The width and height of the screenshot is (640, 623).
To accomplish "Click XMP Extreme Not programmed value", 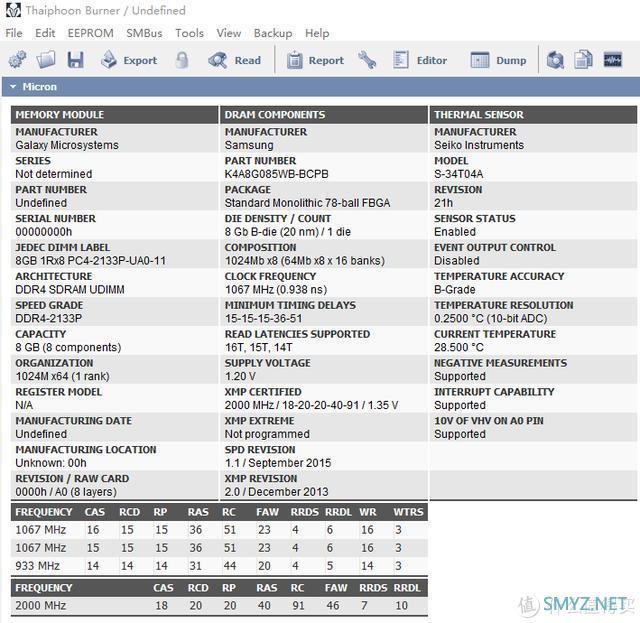I will [x=267, y=434].
